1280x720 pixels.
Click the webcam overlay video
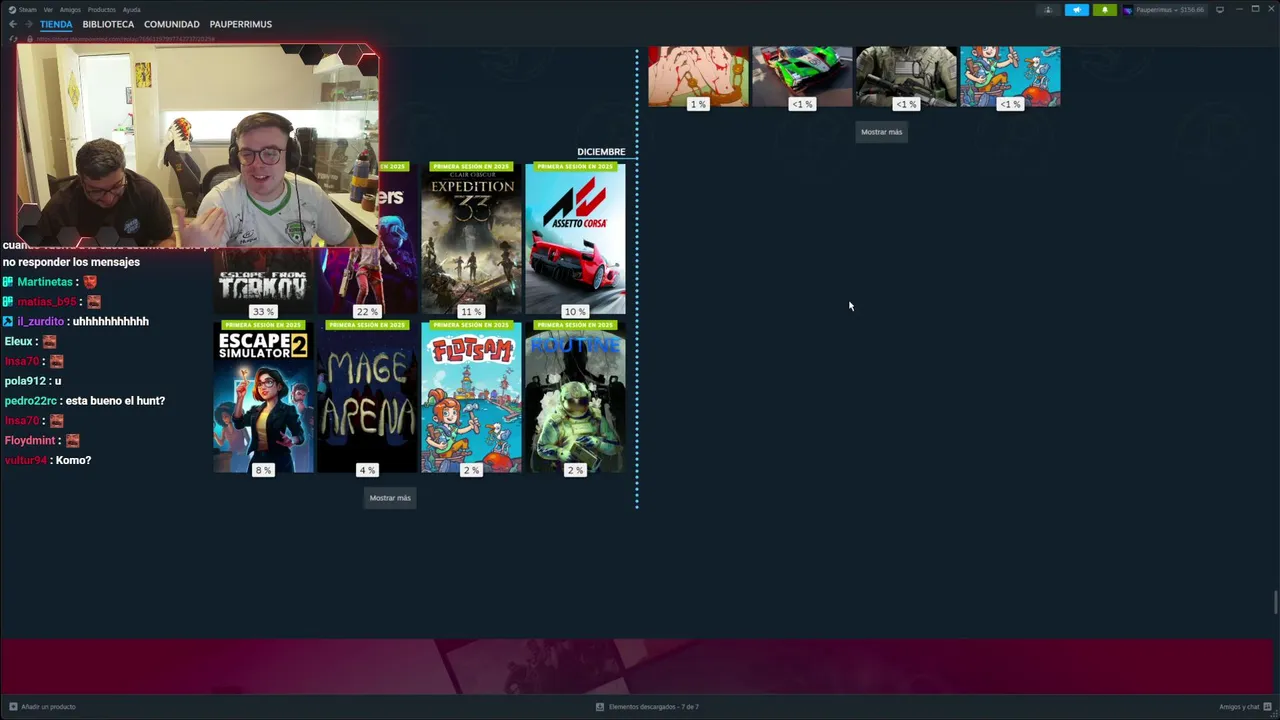pos(198,145)
